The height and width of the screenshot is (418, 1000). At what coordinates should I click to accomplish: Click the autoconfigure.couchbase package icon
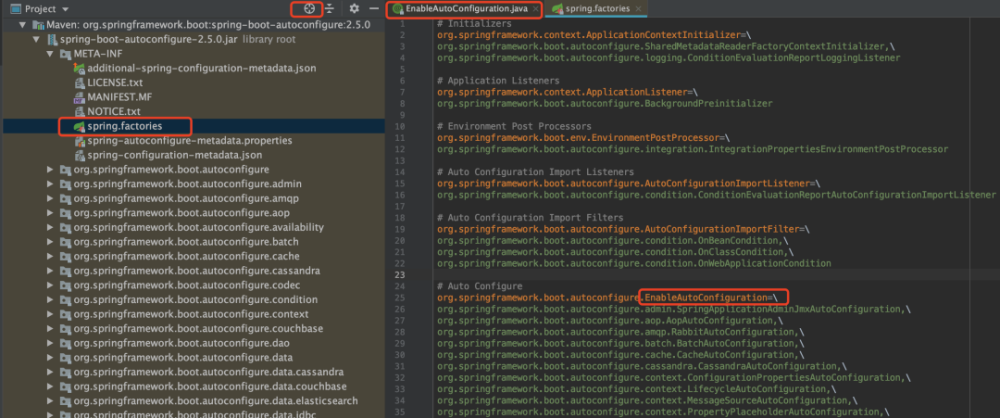[x=65, y=329]
